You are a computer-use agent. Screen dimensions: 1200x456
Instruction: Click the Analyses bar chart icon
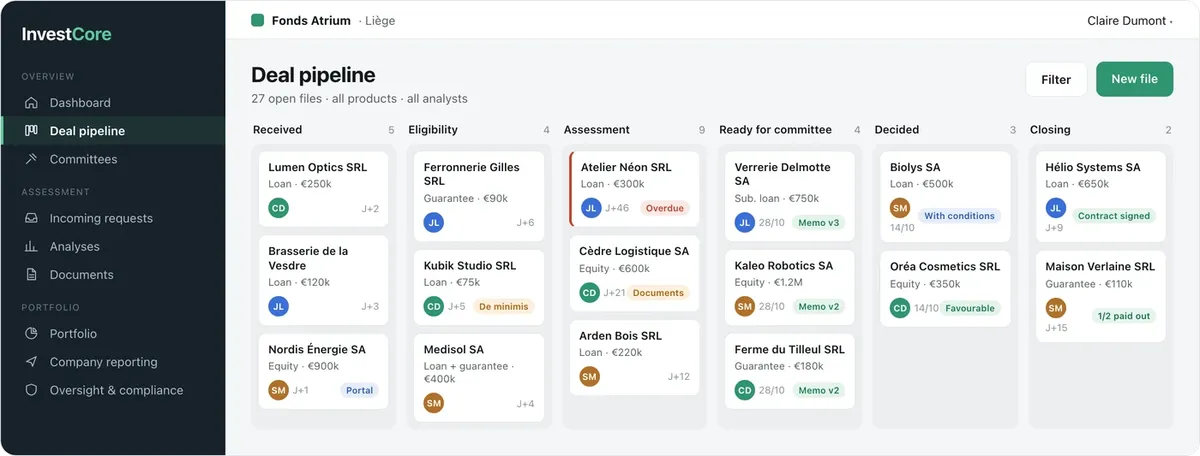[31, 246]
